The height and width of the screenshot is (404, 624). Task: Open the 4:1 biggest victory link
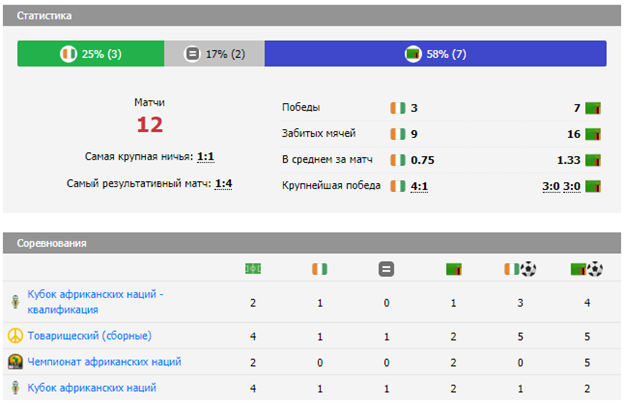[419, 186]
